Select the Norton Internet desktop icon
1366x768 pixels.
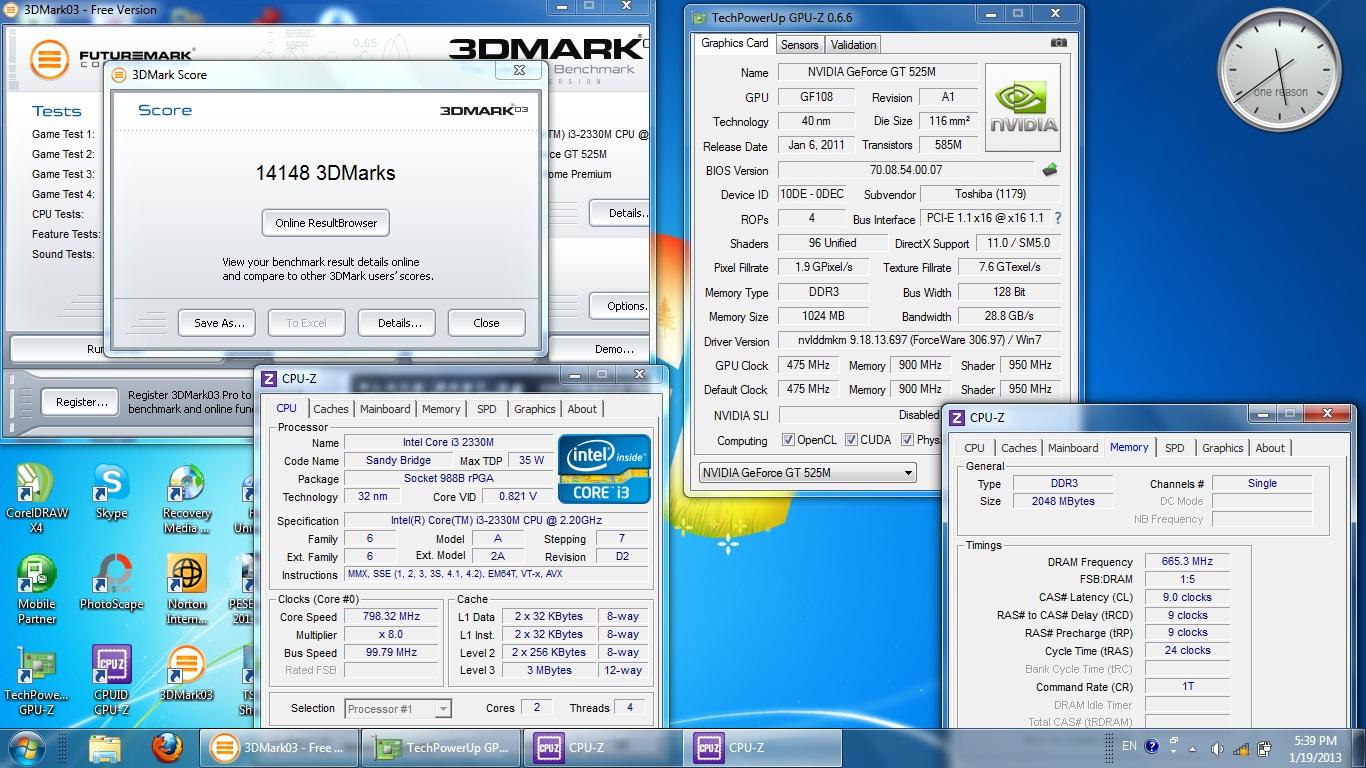click(x=187, y=589)
